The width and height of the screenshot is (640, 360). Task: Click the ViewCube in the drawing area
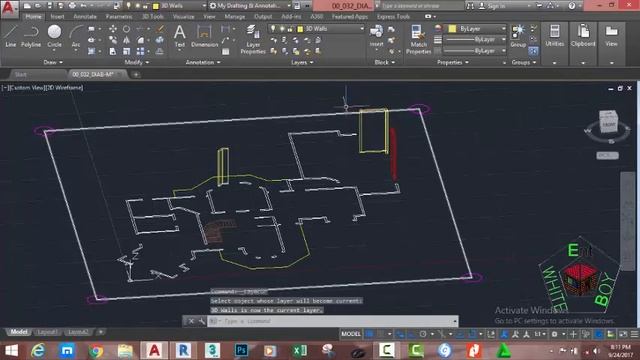click(608, 122)
